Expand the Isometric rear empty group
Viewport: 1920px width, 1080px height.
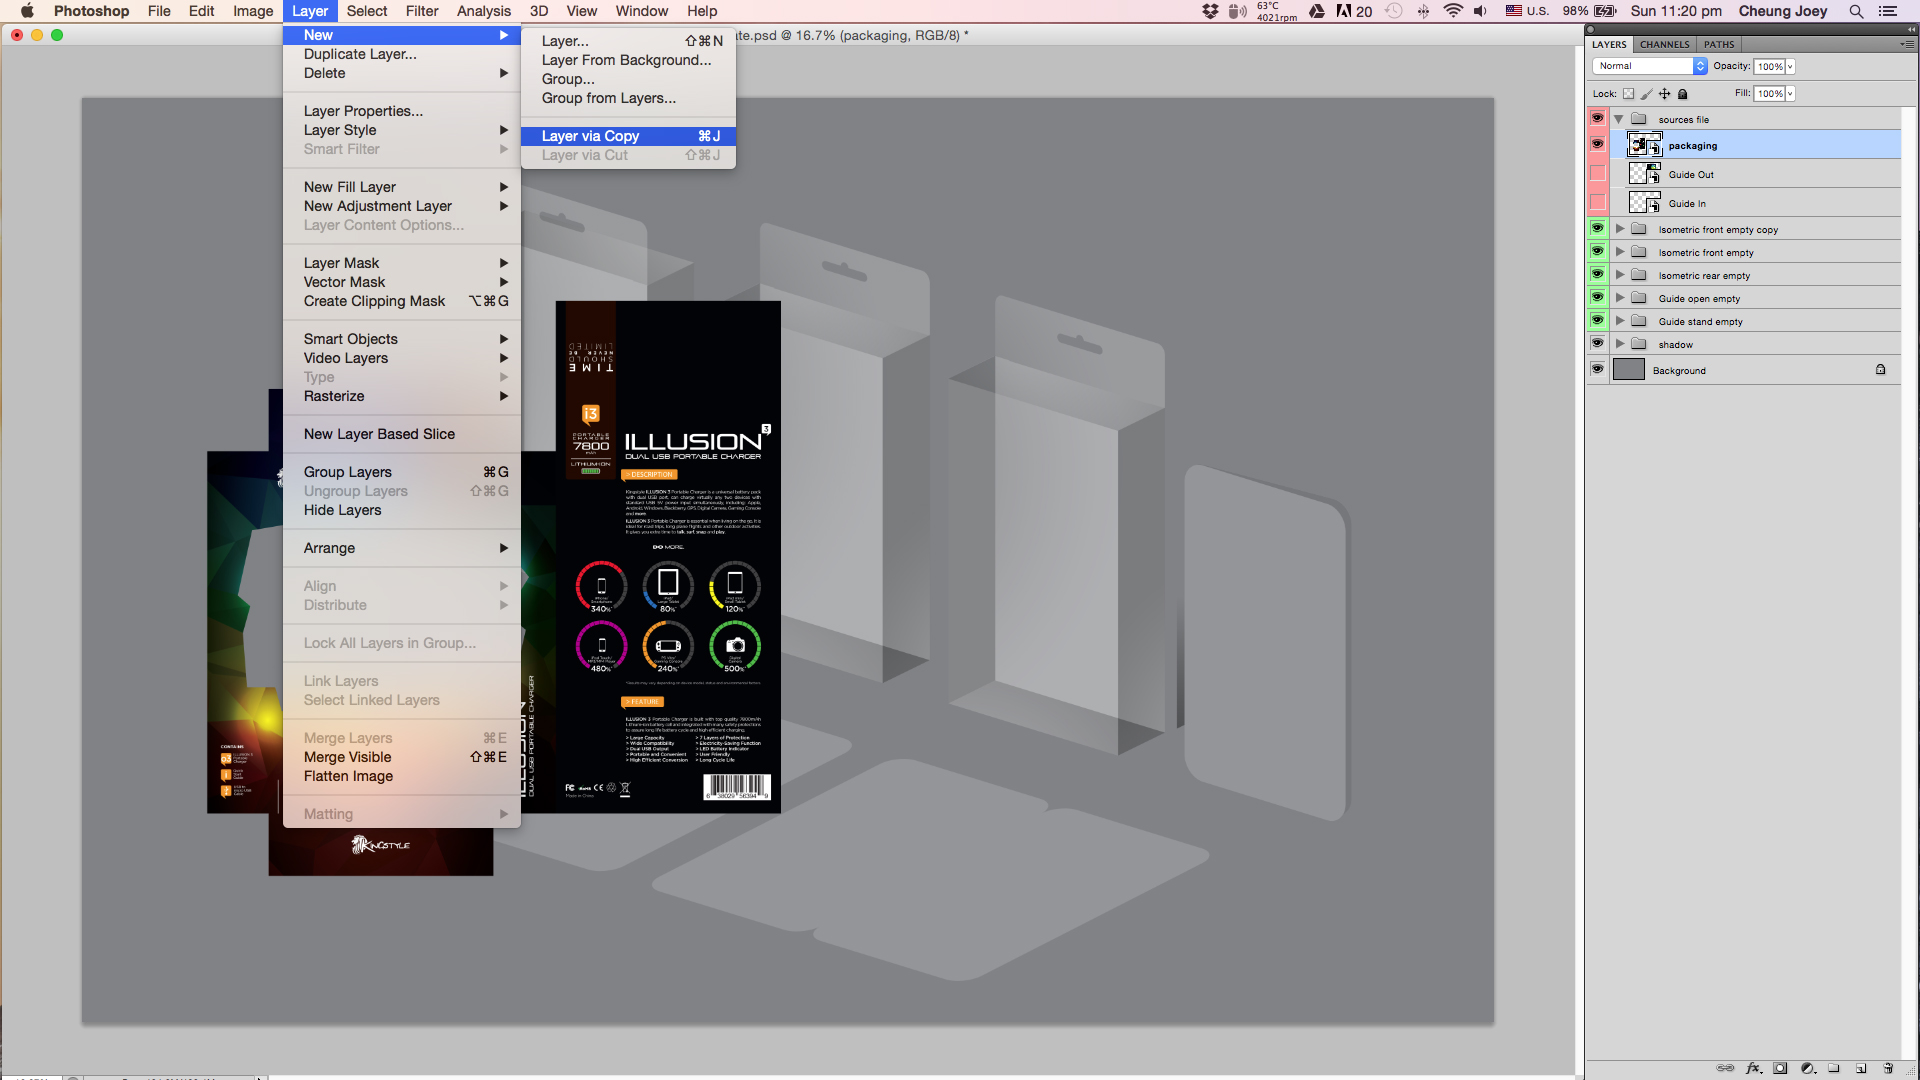(x=1620, y=275)
